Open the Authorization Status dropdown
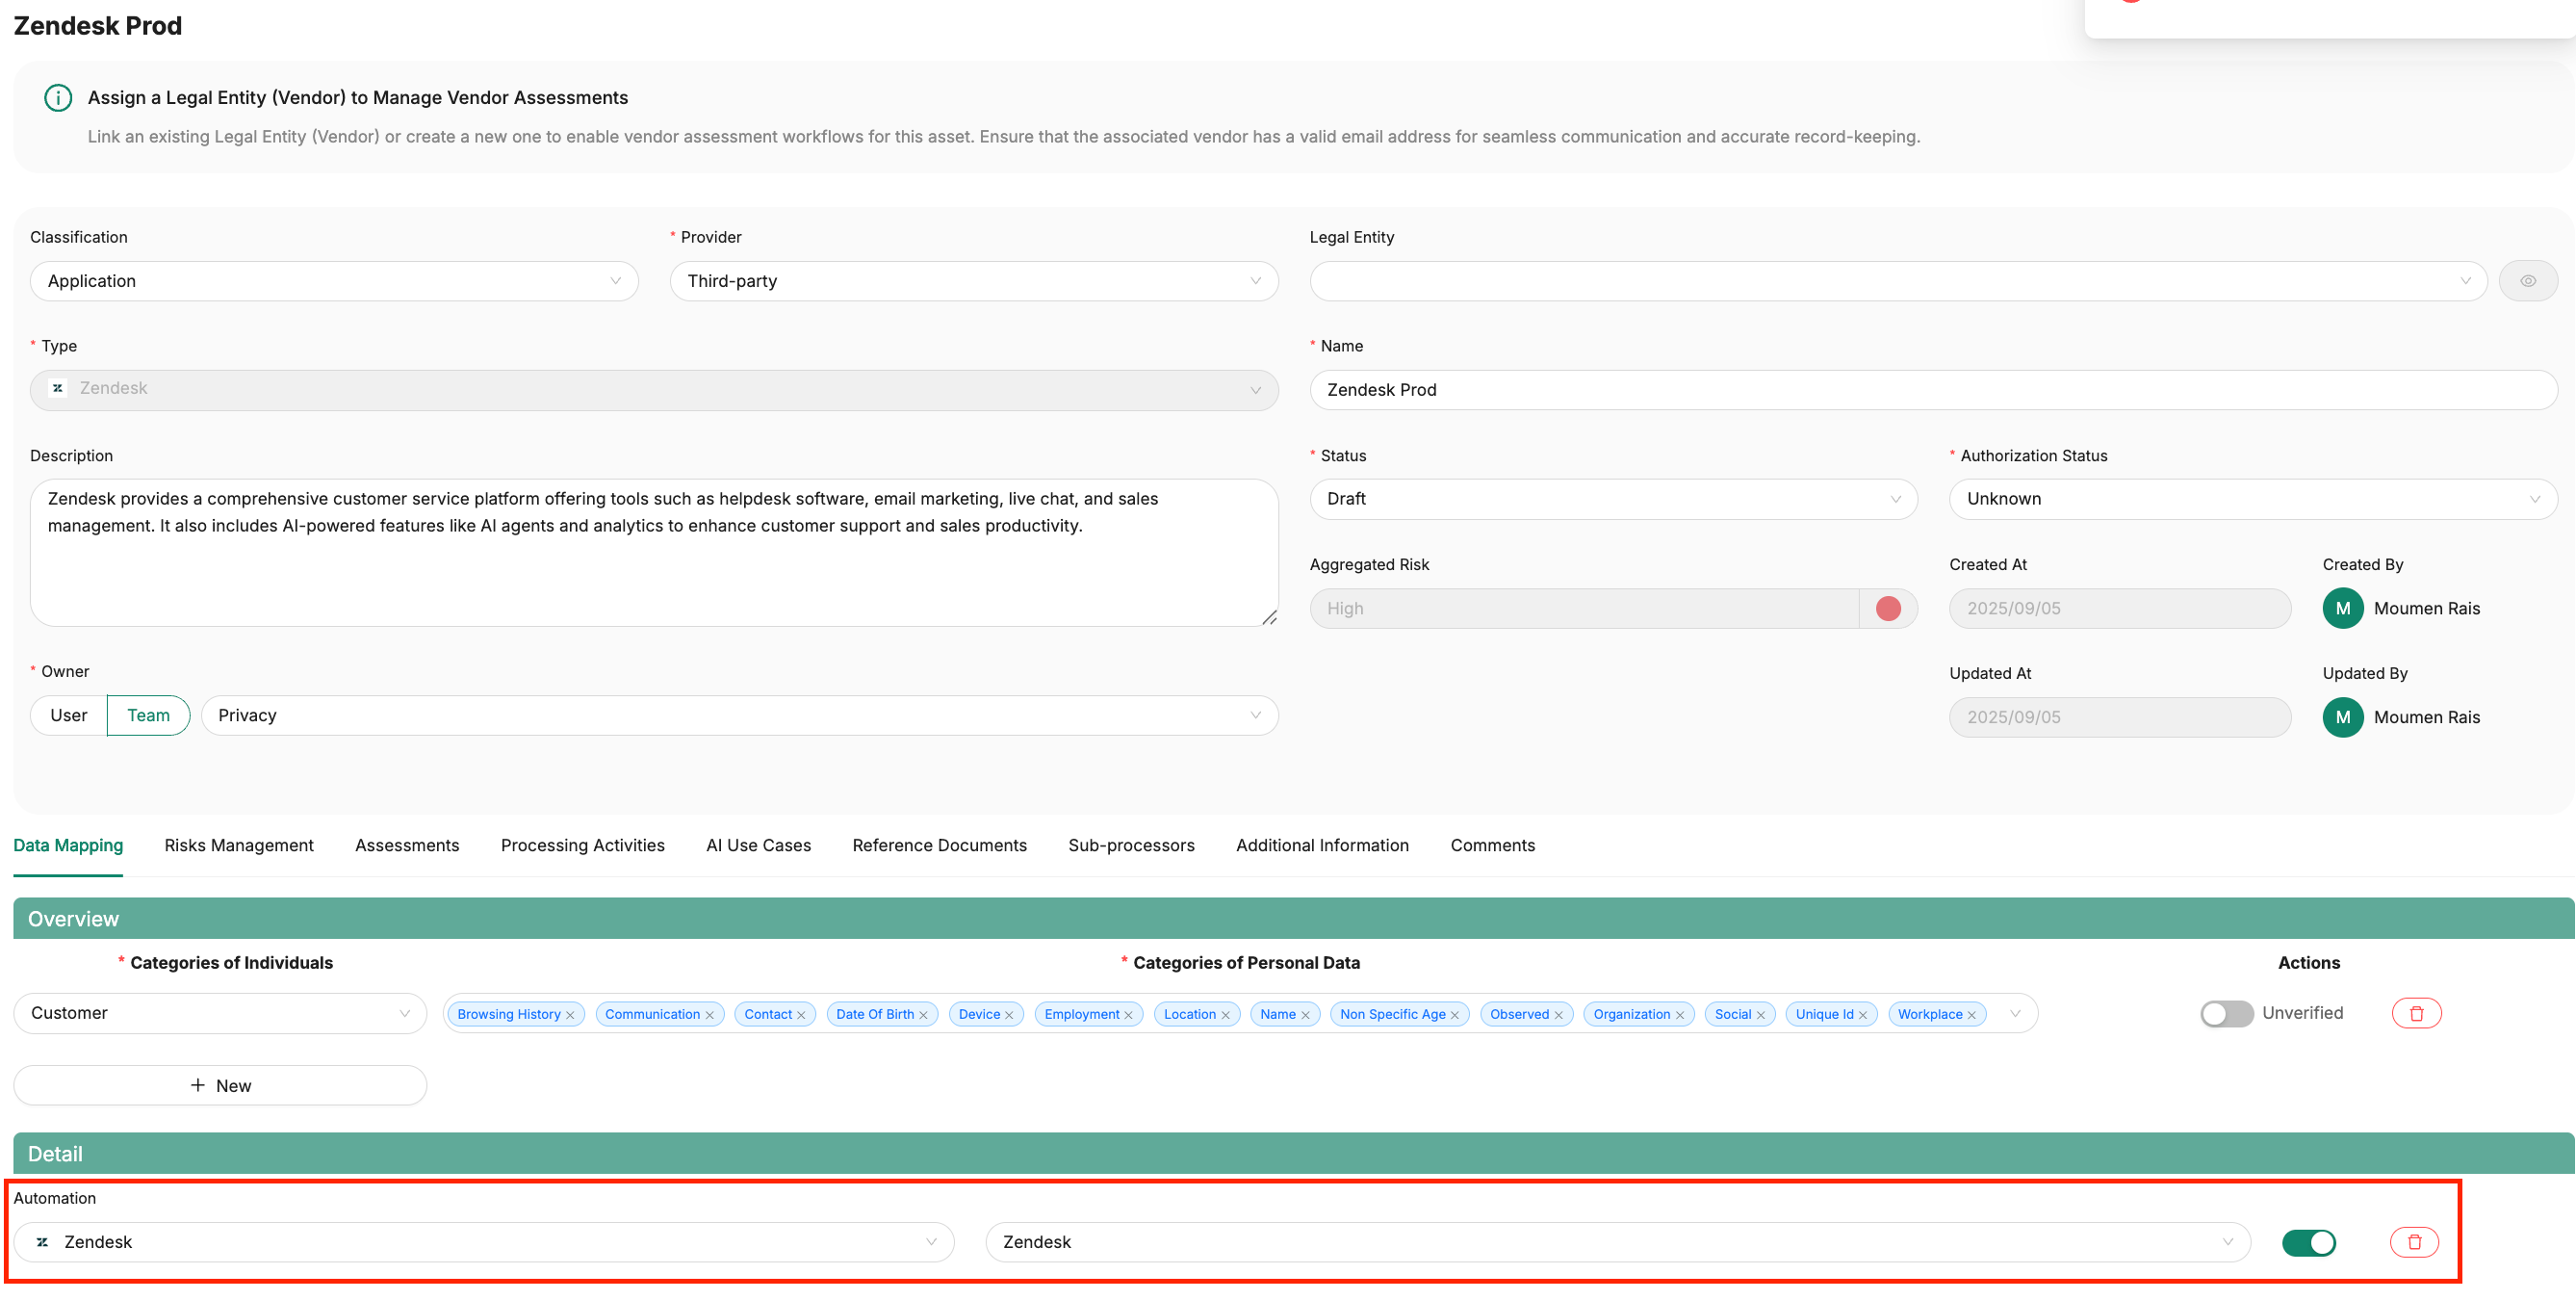2576x1300 pixels. 2253,499
